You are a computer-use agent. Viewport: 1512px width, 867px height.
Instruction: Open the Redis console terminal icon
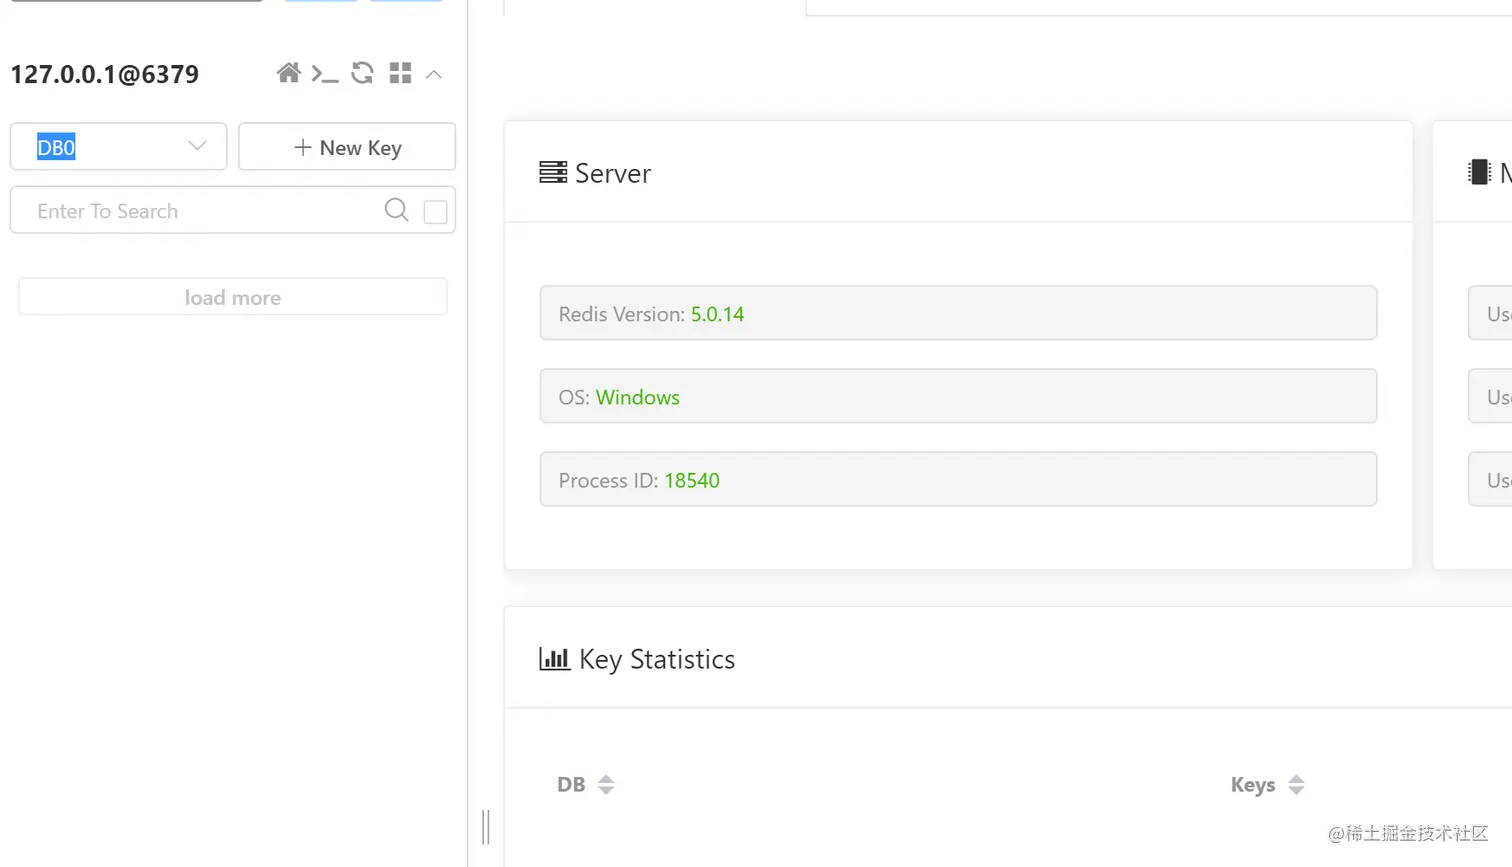(325, 74)
